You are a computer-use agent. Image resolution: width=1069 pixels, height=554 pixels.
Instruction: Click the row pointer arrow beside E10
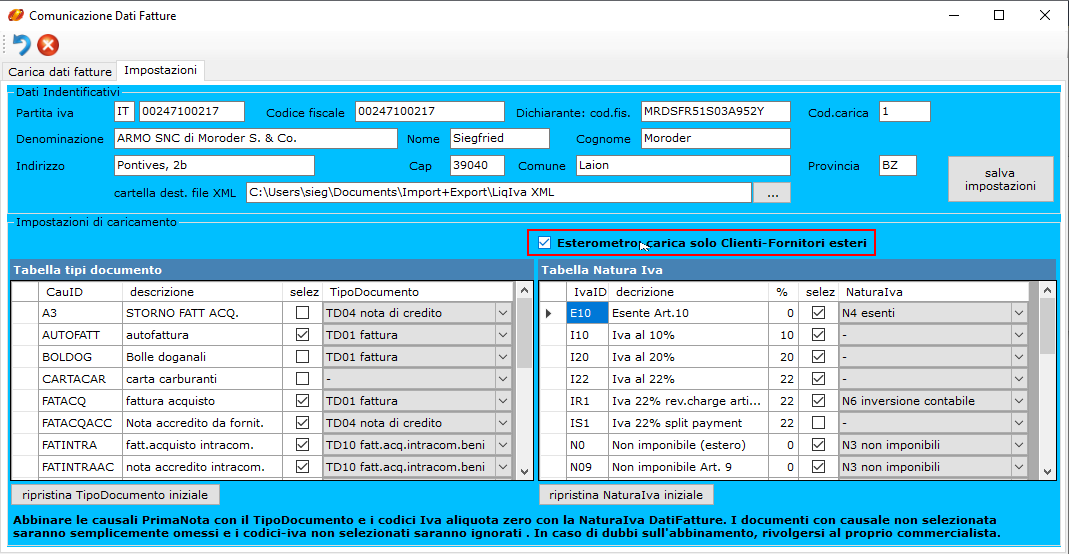547,313
